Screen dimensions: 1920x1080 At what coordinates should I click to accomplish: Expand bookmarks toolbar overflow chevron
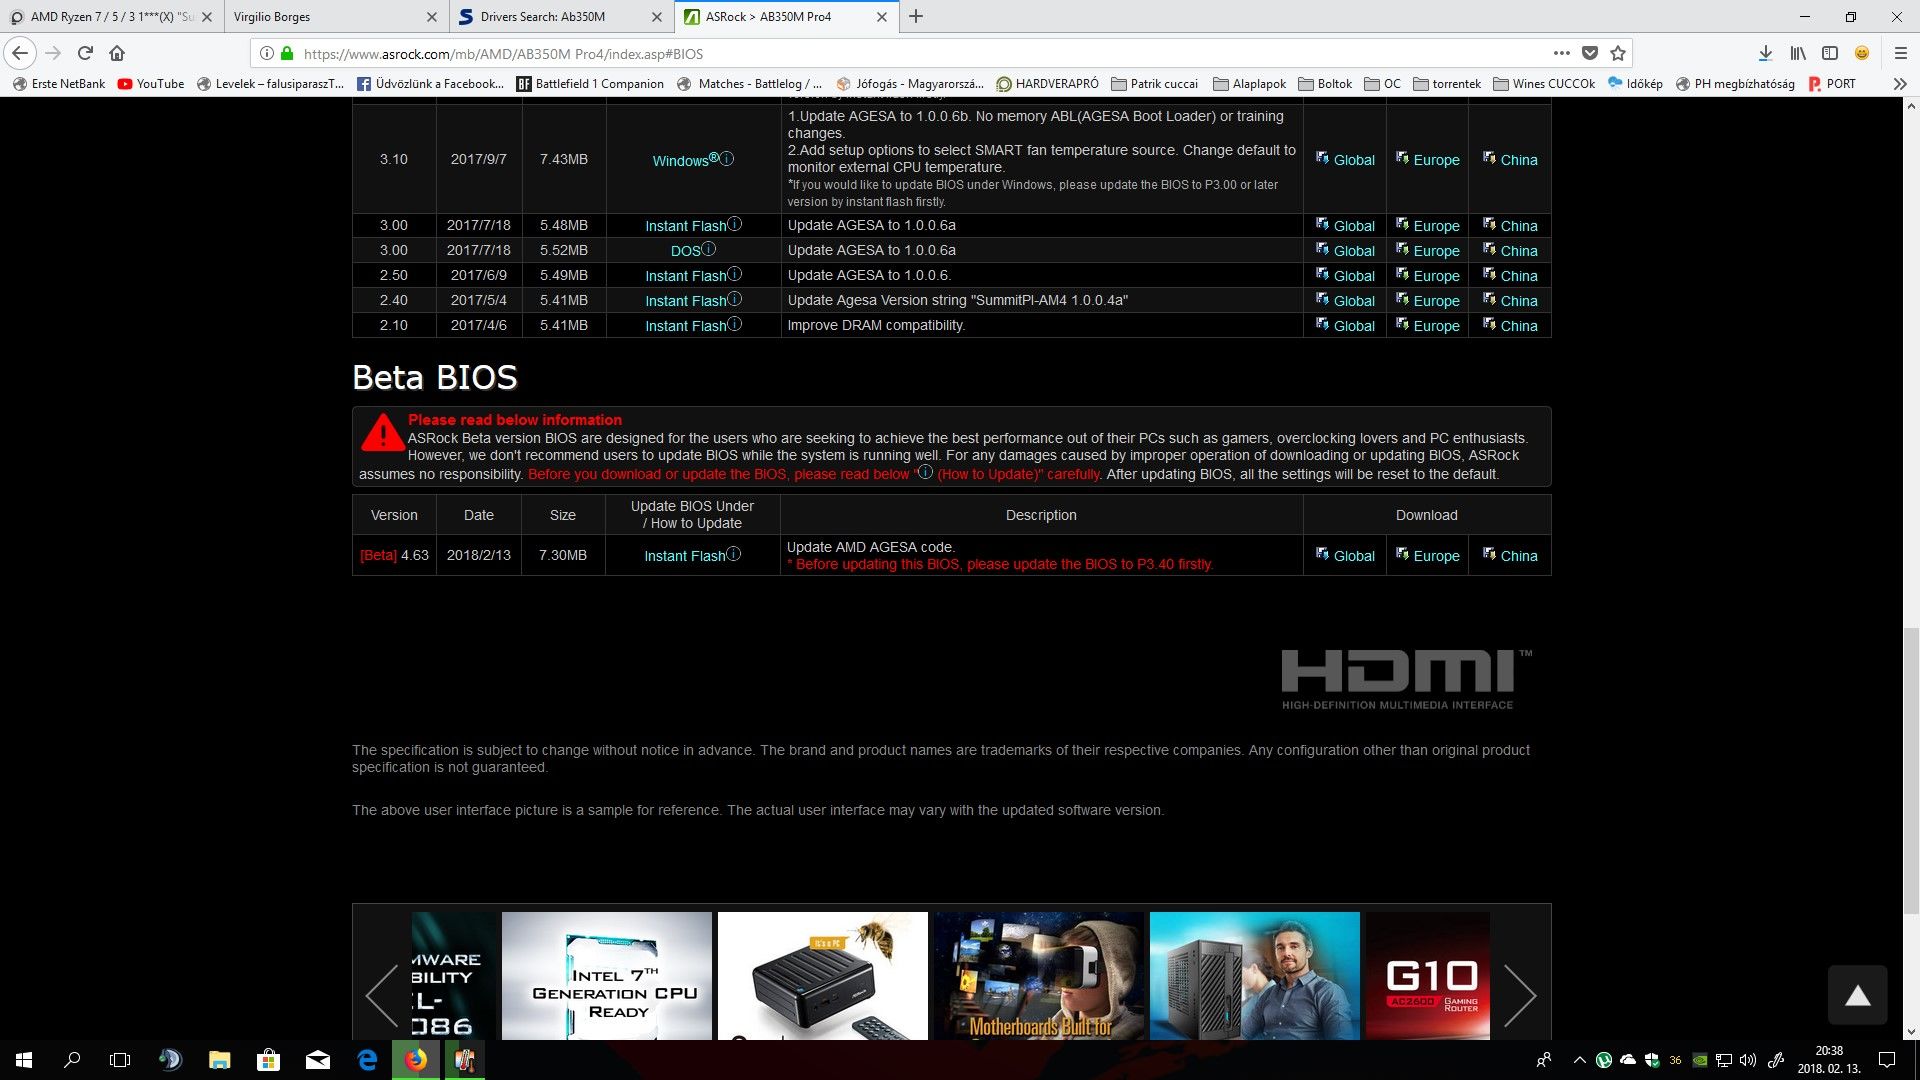click(x=1900, y=84)
